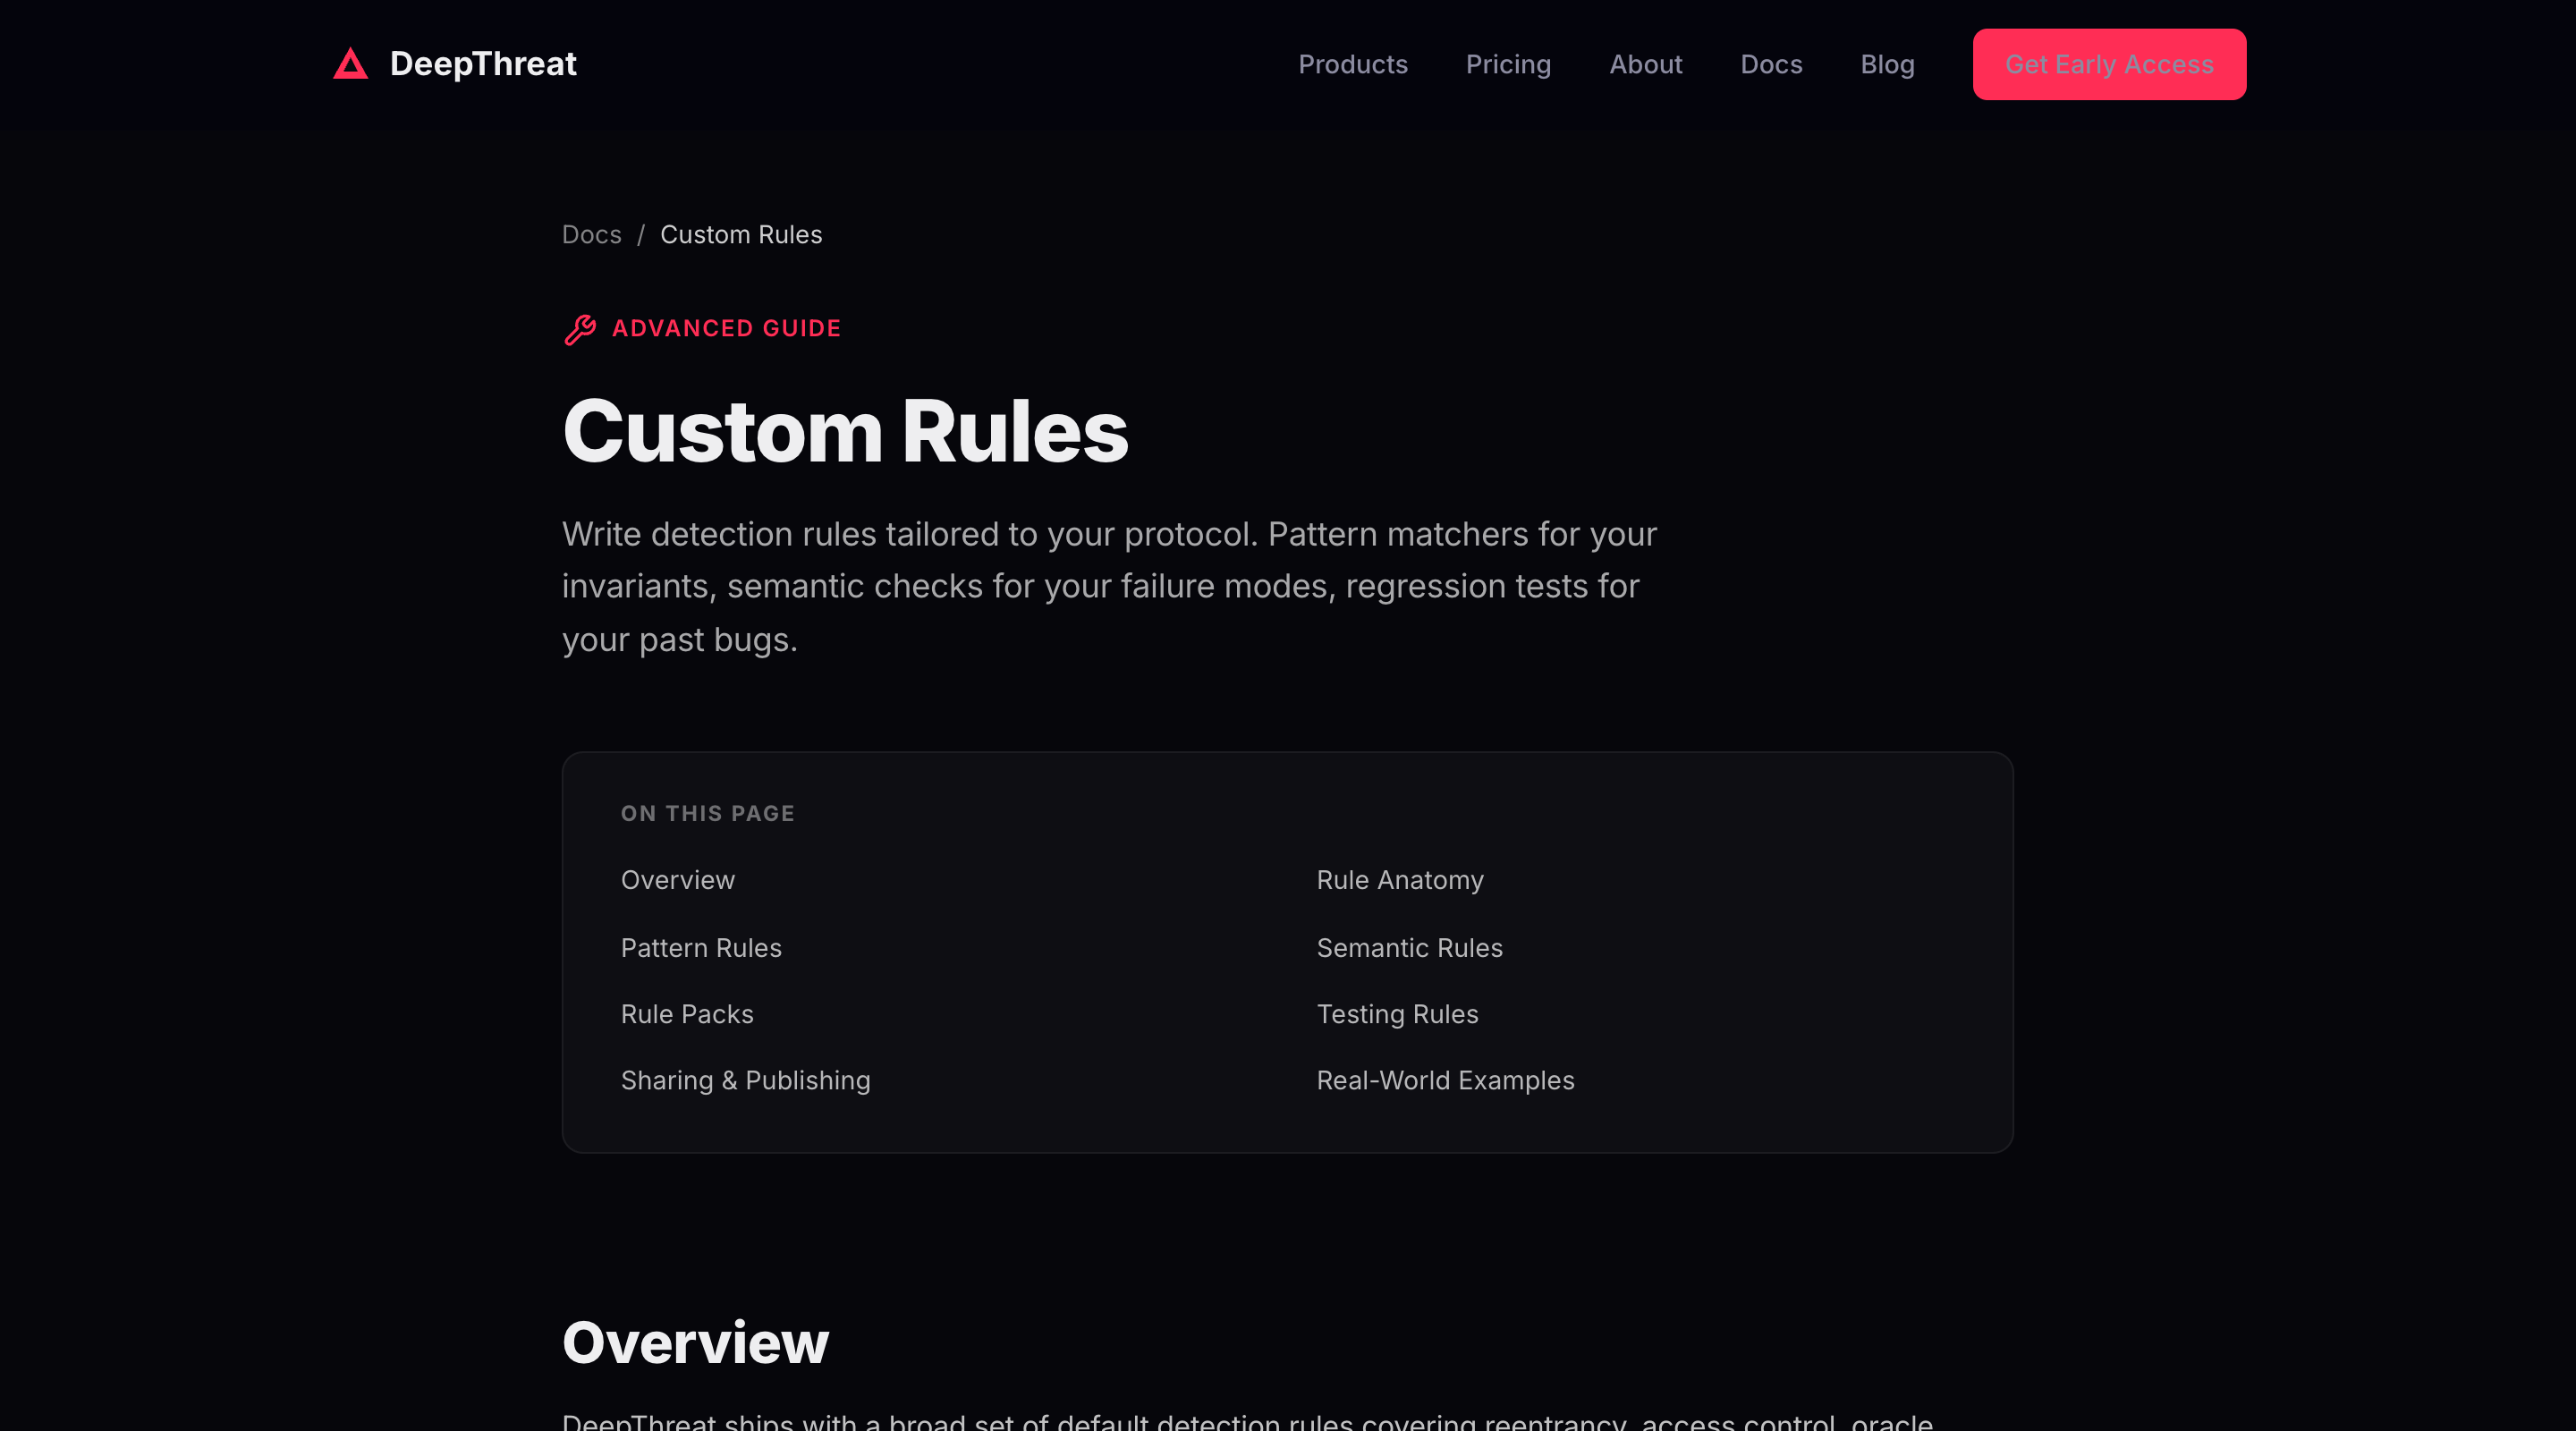Jump to the Rule Anatomy section
This screenshot has height=1431, width=2576.
coord(1399,880)
